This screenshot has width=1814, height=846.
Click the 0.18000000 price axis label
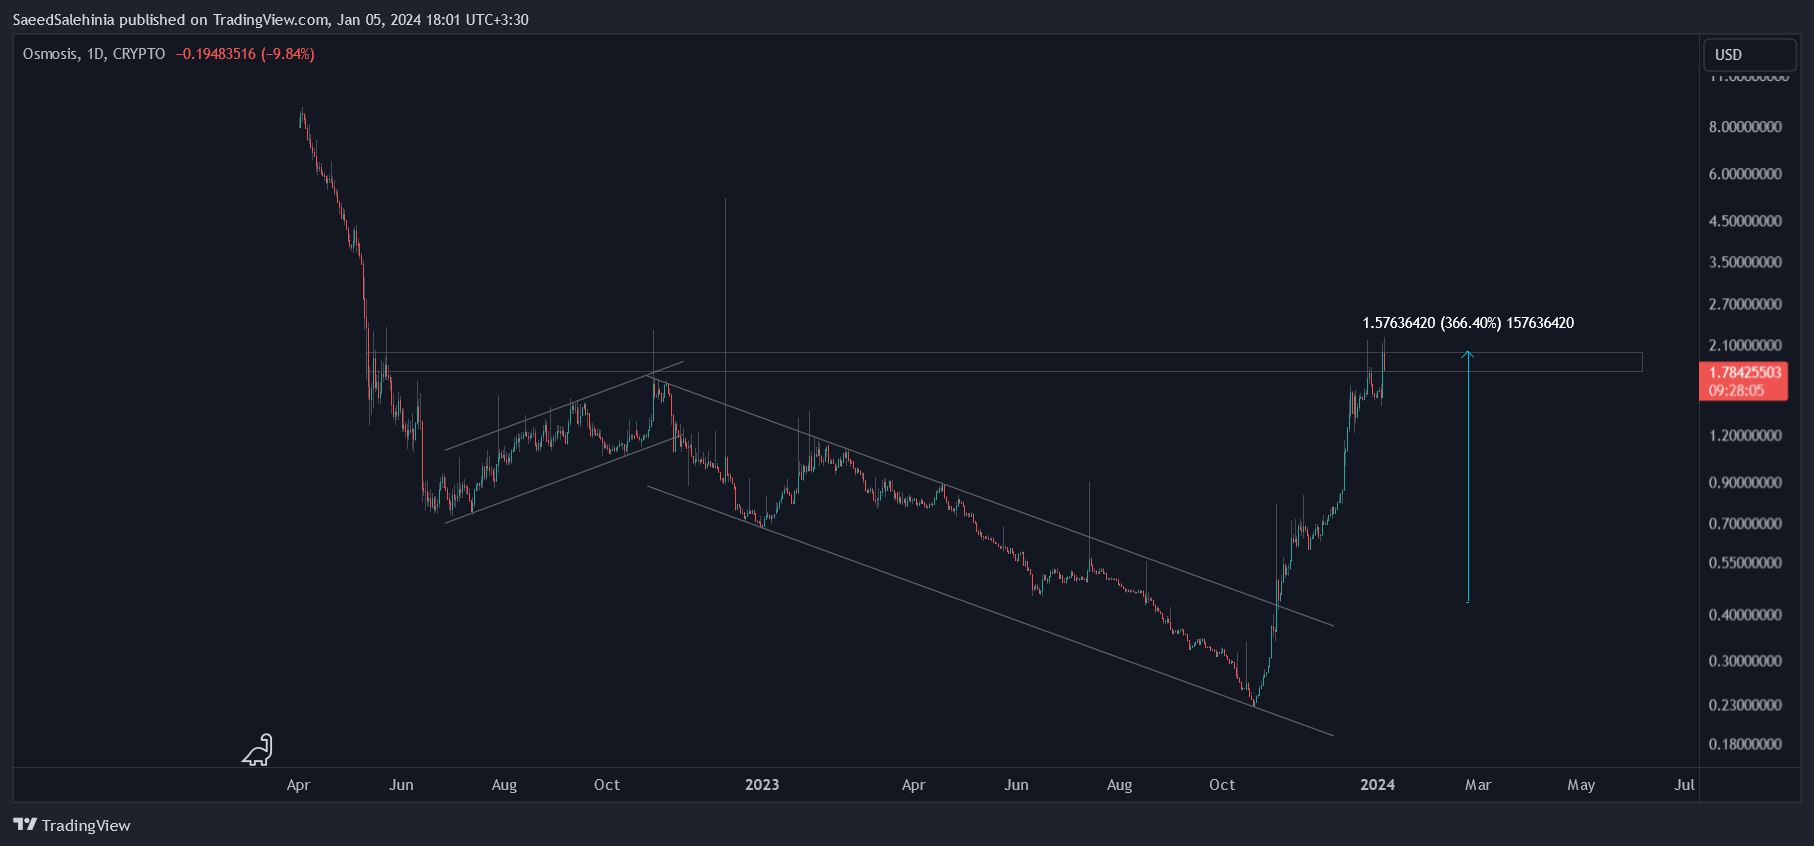click(1745, 744)
